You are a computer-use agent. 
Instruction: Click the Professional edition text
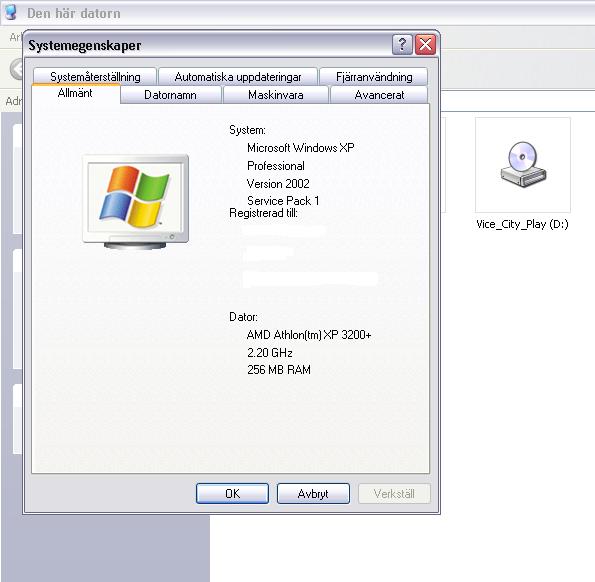(x=276, y=166)
